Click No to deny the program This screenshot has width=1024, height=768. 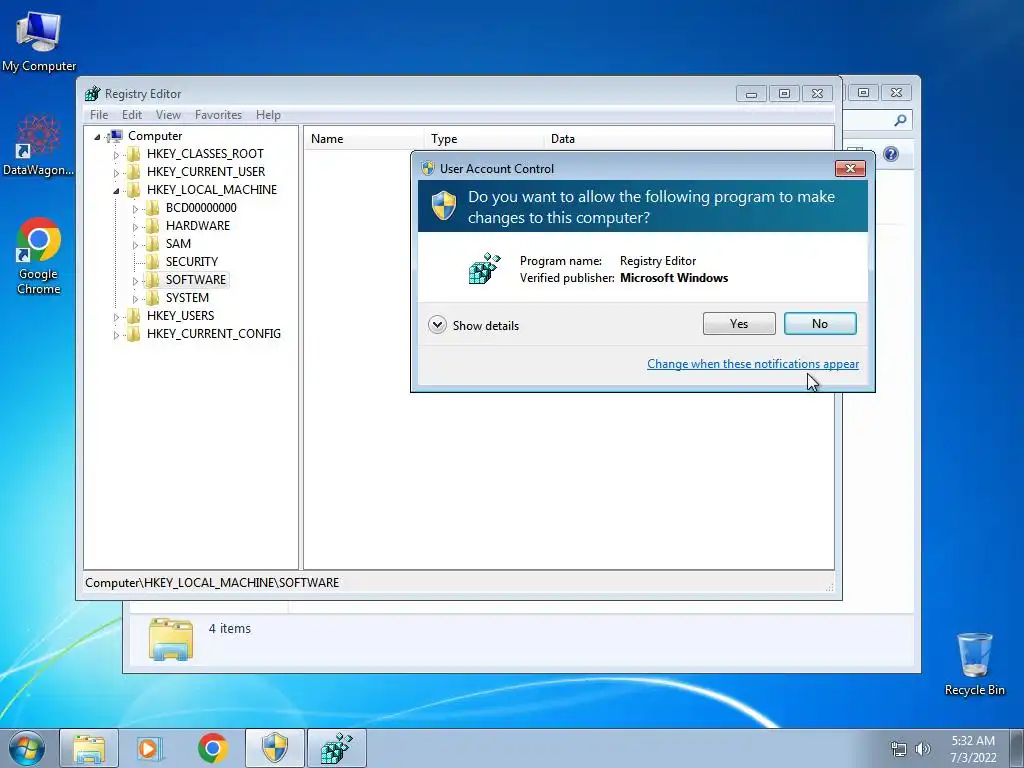820,323
